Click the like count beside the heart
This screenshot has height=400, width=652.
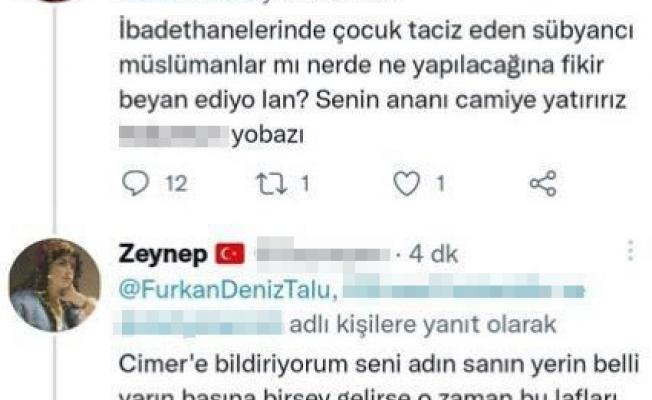click(441, 184)
